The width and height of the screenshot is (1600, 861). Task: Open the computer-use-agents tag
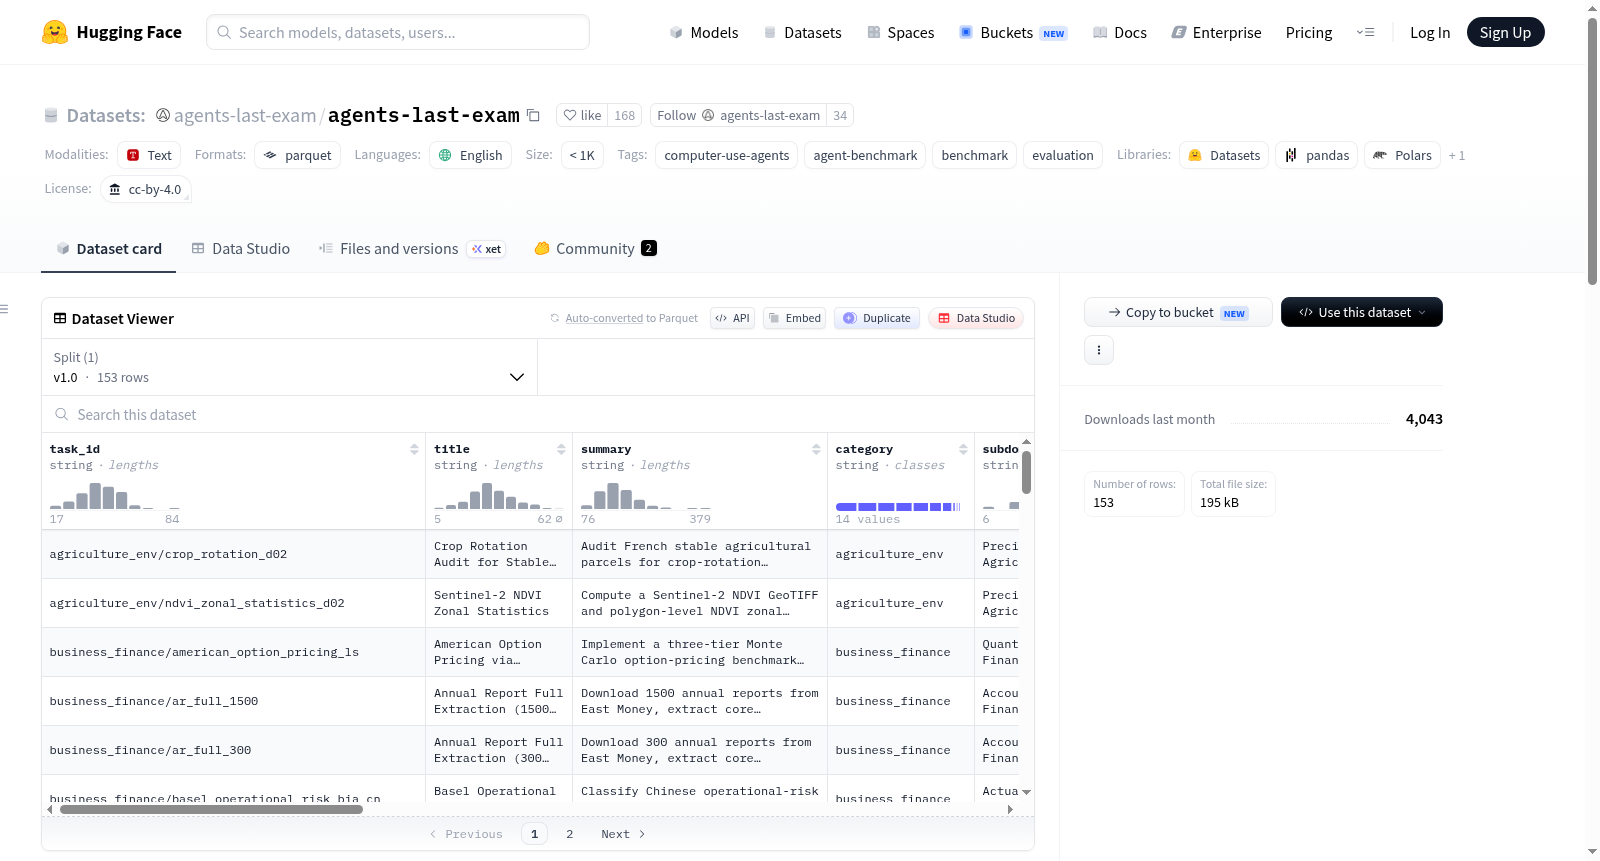click(727, 155)
